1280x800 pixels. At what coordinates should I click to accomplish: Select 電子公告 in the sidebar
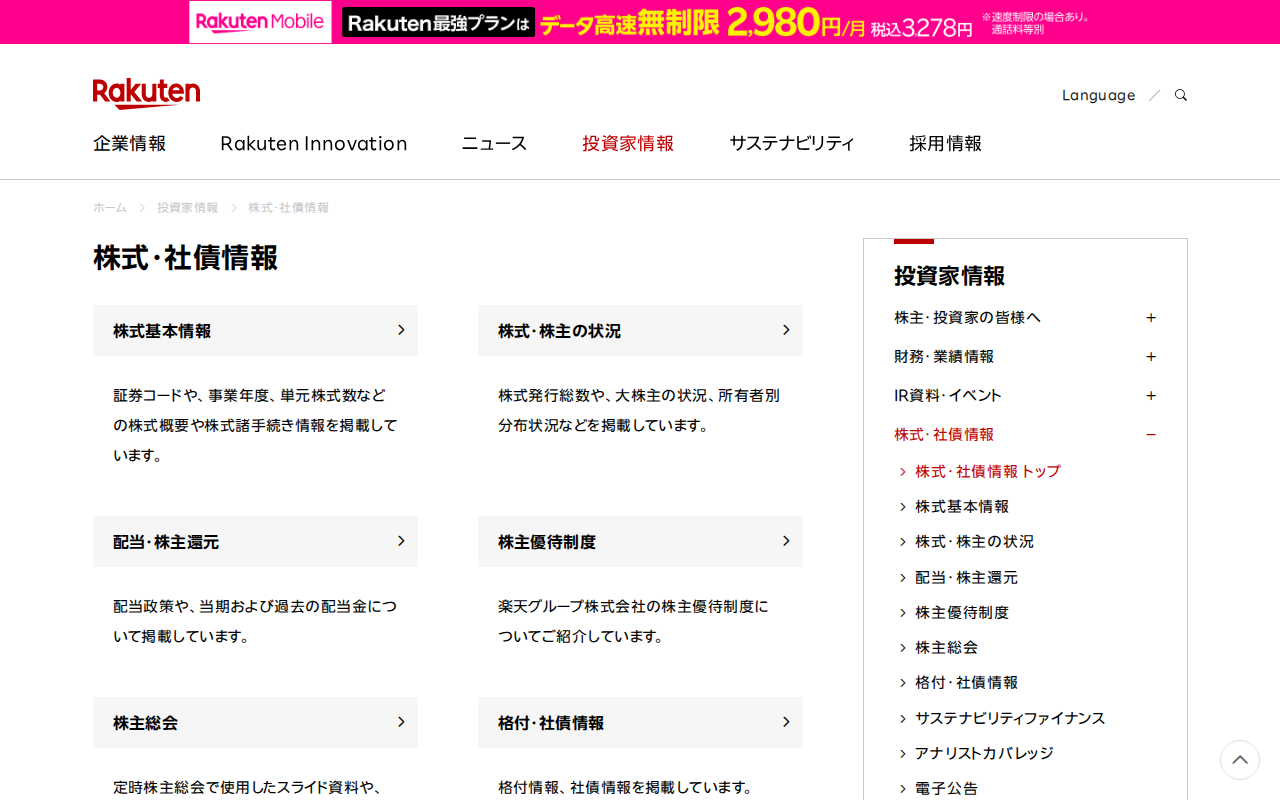click(x=948, y=788)
